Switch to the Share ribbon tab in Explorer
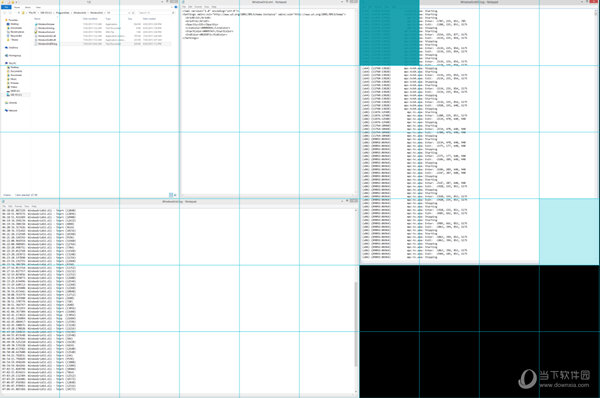 pyautogui.click(x=28, y=7)
